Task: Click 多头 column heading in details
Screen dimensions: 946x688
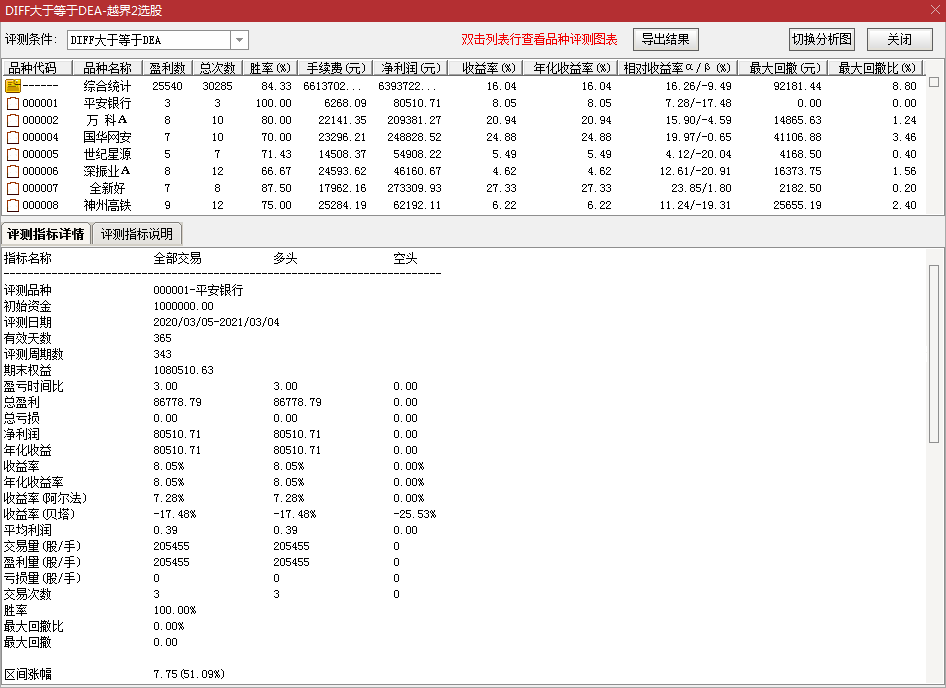Action: tap(285, 258)
